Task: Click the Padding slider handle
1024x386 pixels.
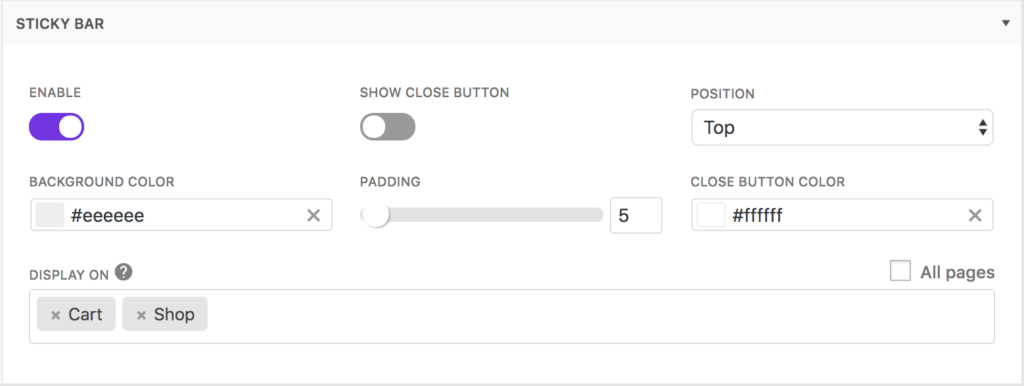Action: pos(376,215)
